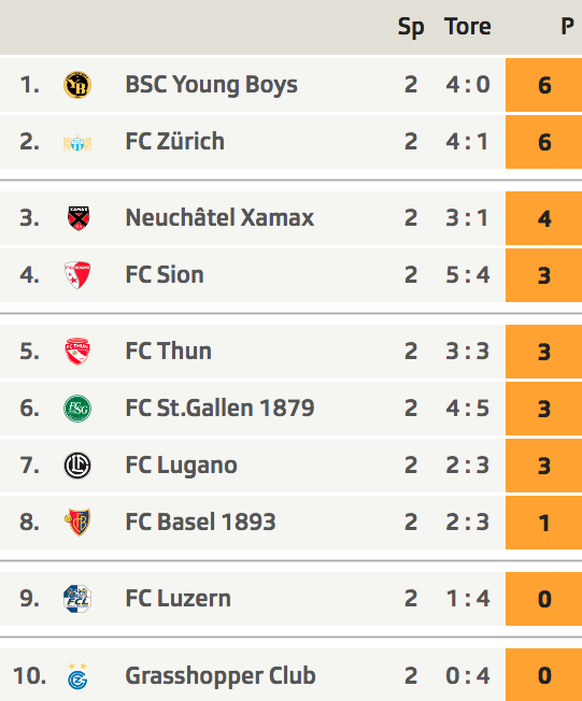Image resolution: width=582 pixels, height=701 pixels.
Task: Select the Neuchâtel Xamax team name
Action: tap(219, 218)
